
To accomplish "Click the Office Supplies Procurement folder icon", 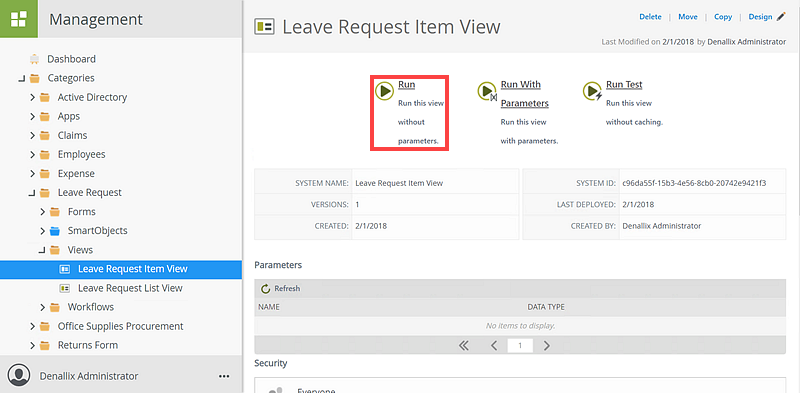I will click(x=45, y=326).
